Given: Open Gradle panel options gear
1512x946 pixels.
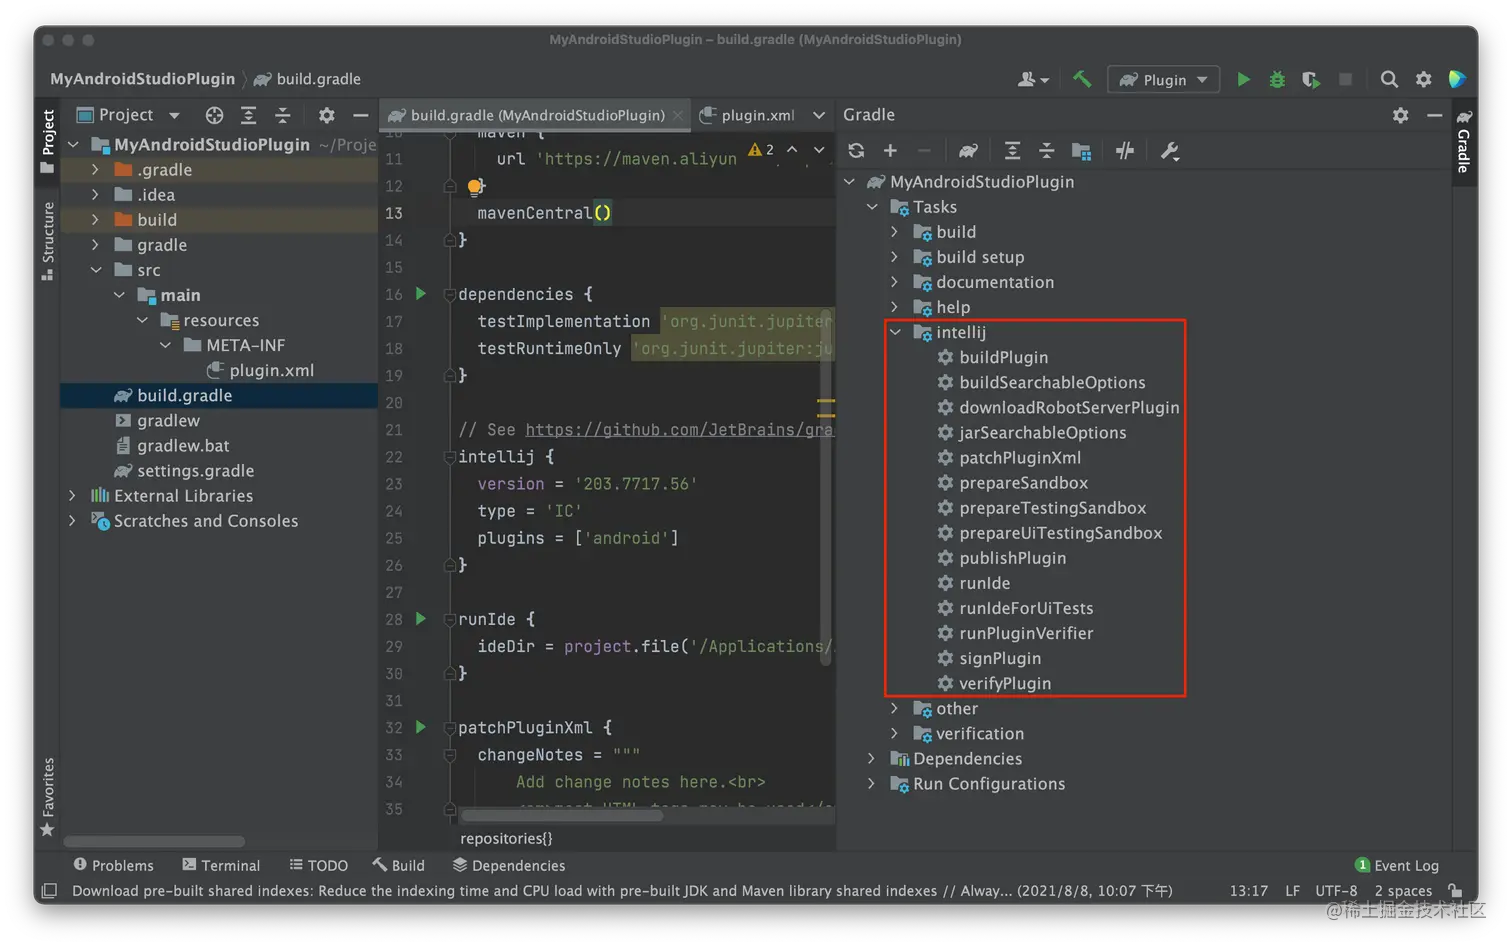Looking at the screenshot, I should pyautogui.click(x=1400, y=115).
